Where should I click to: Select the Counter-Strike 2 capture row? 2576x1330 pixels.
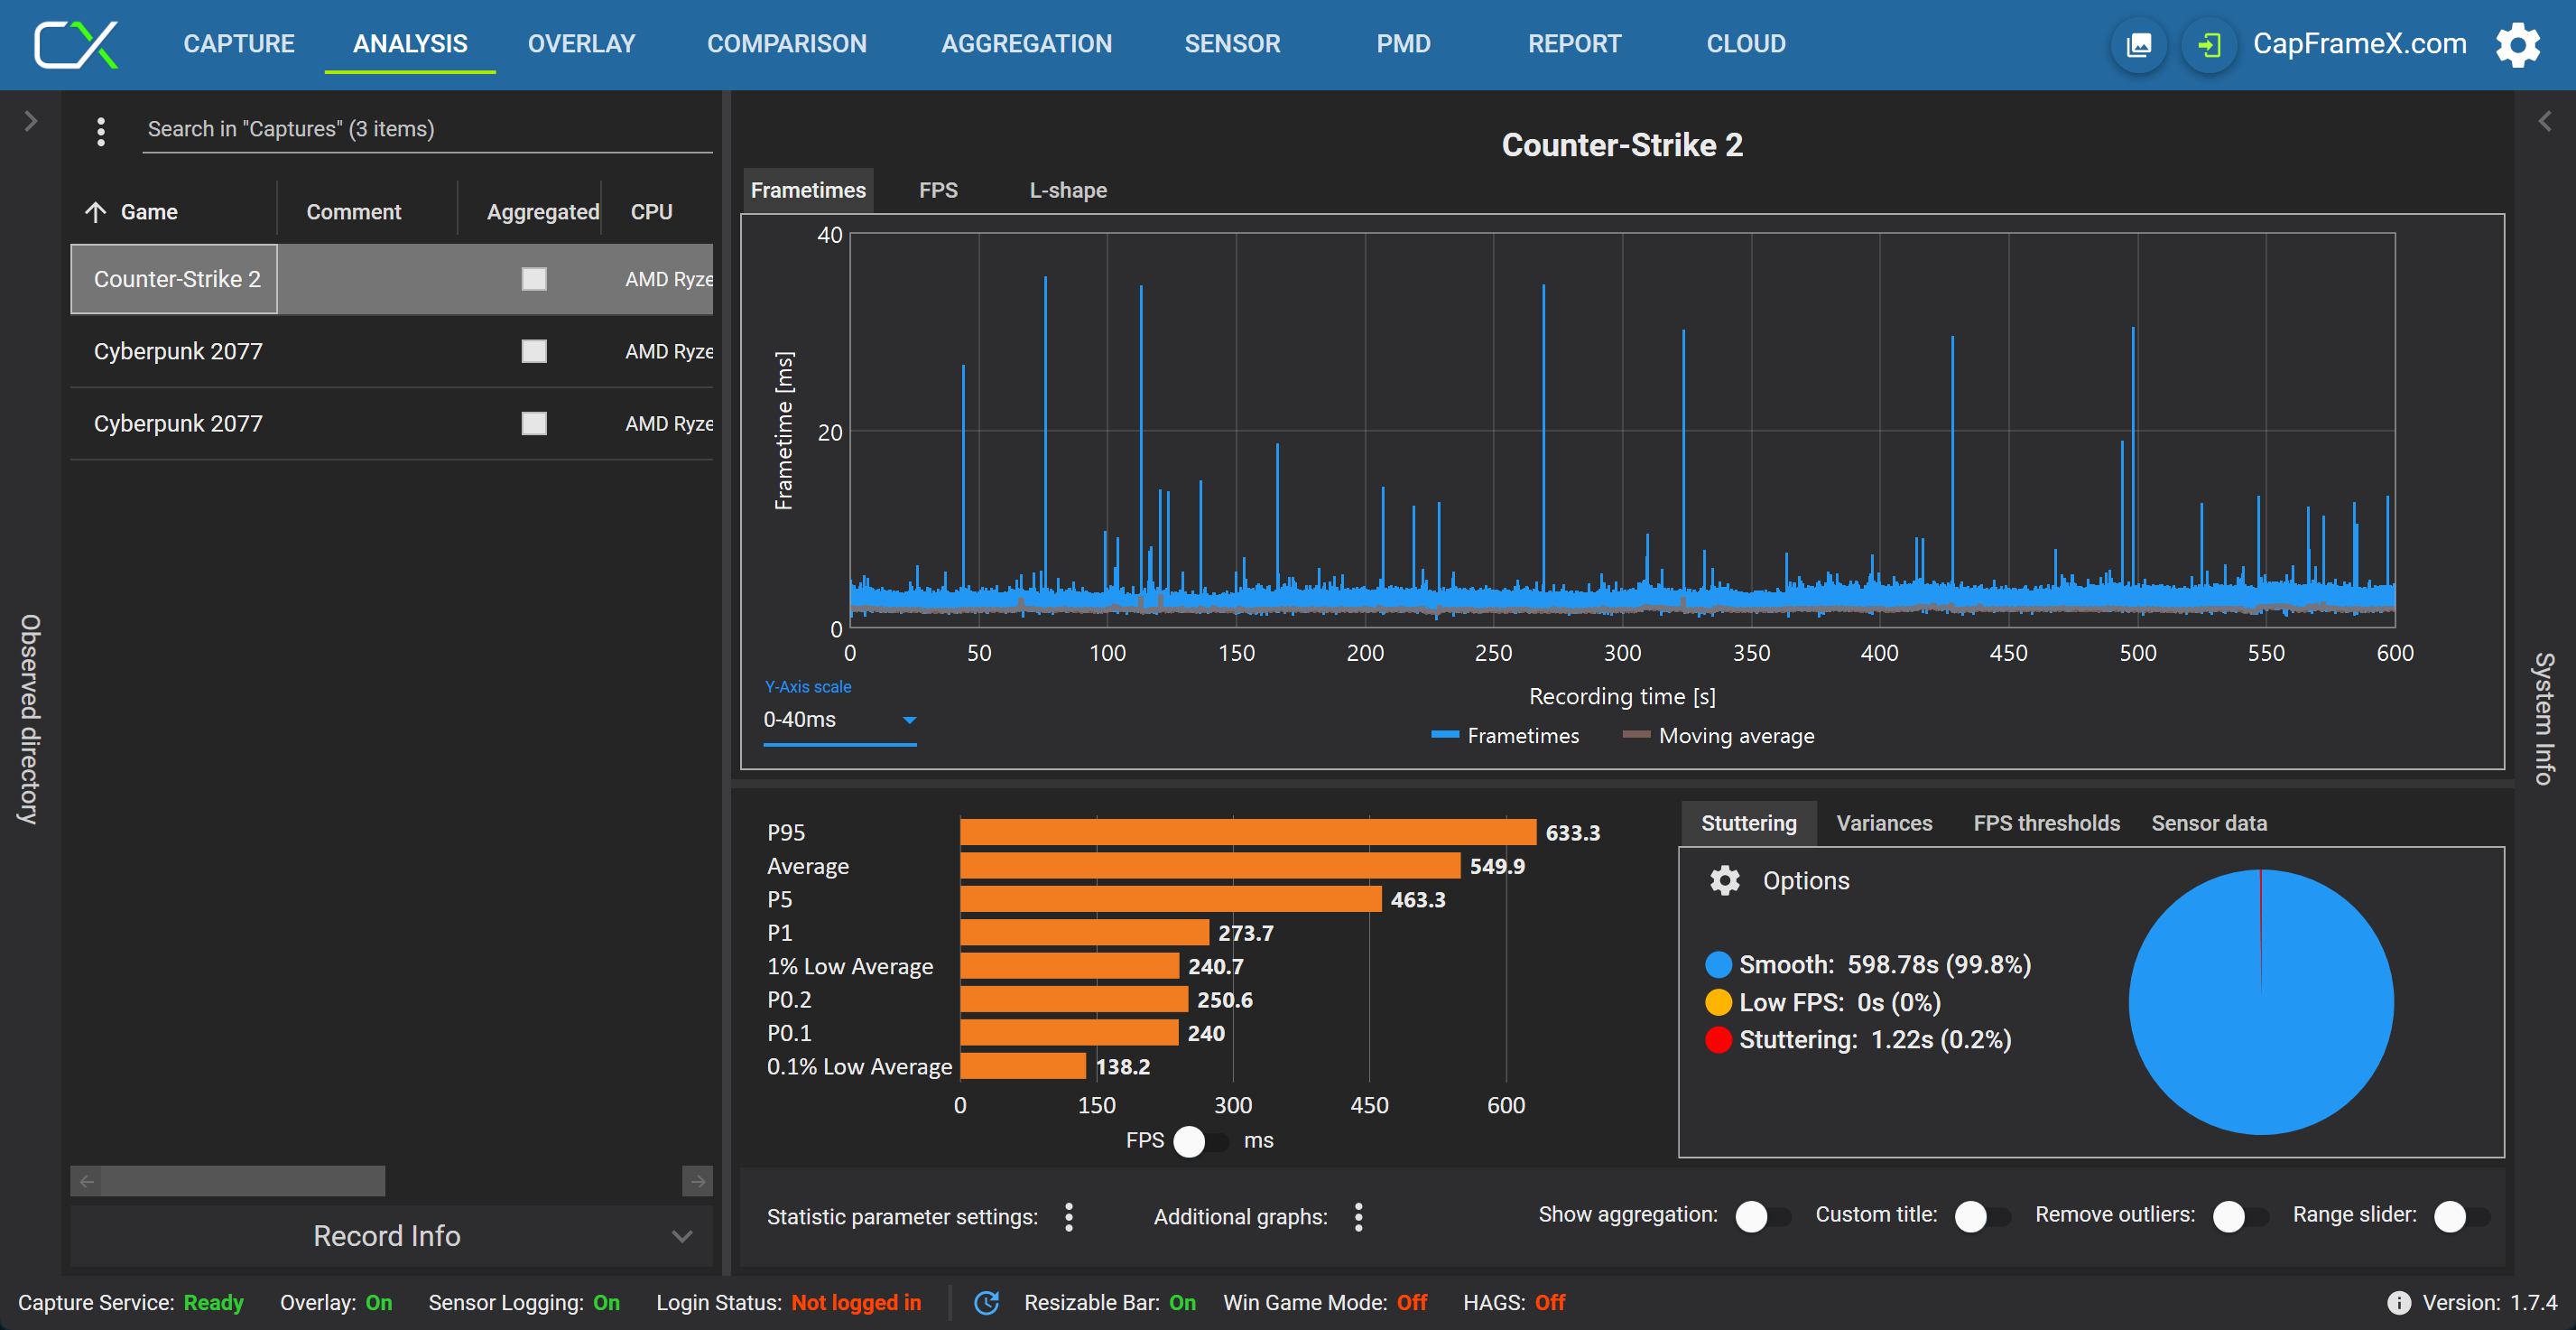(391, 279)
